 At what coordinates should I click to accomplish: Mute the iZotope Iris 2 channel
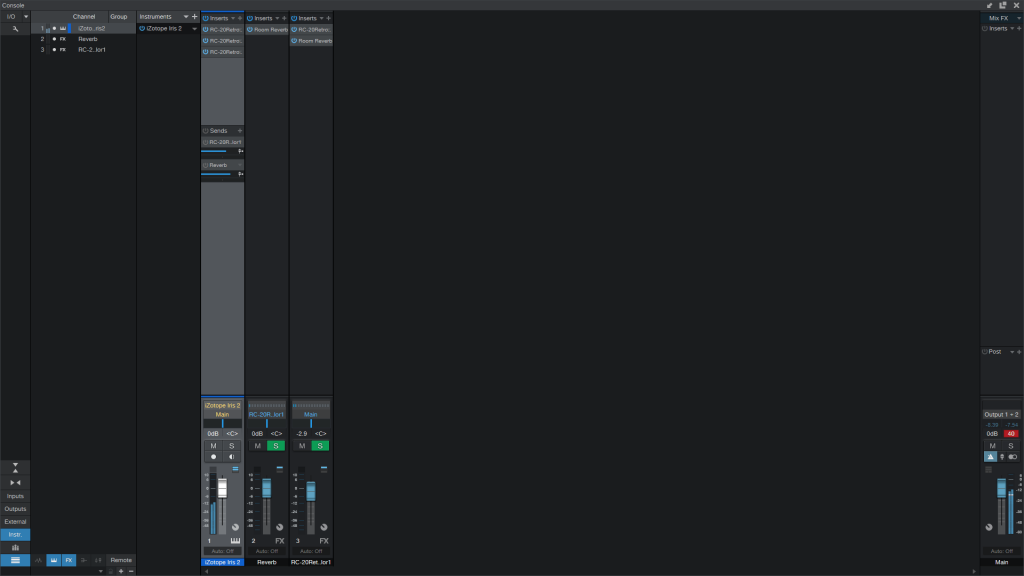213,445
